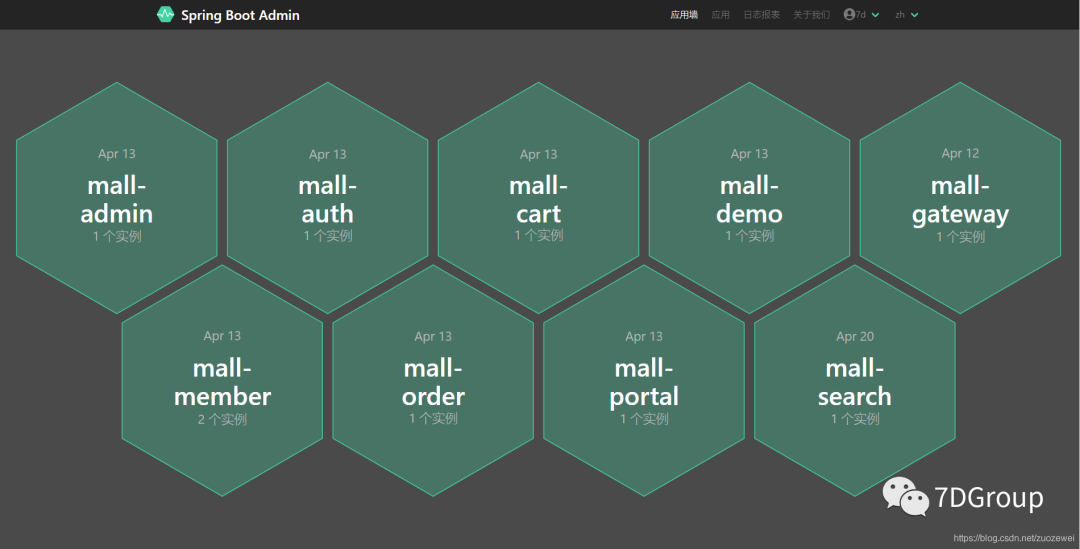Viewport: 1080px width, 549px height.
Task: Open the mall-cart application hexagon
Action: [x=539, y=198]
